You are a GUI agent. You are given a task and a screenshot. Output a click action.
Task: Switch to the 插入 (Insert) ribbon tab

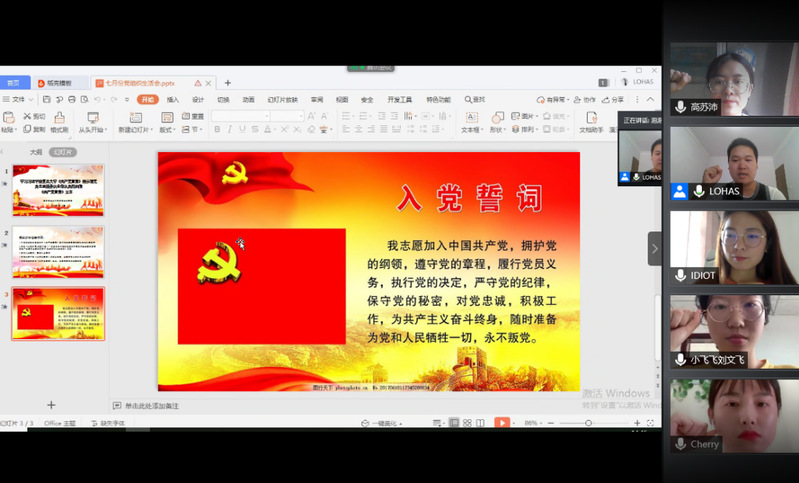173,100
